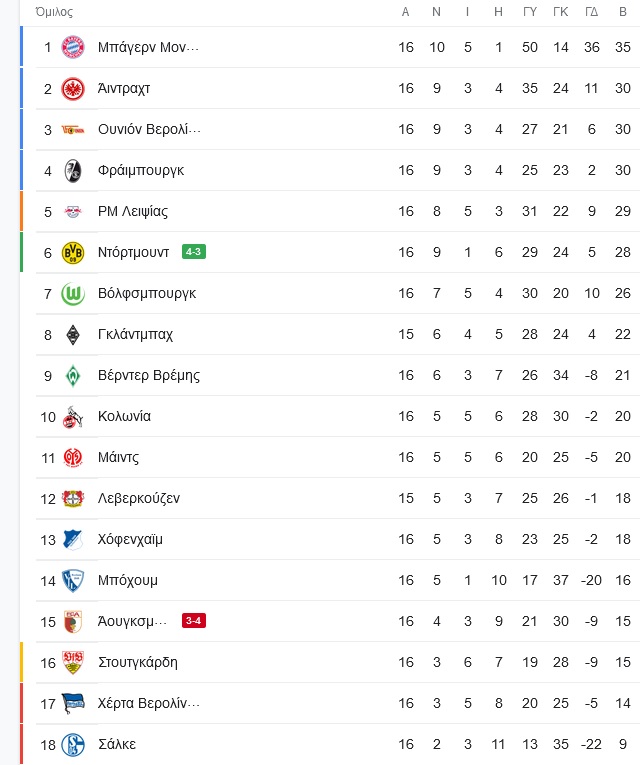Click the Köln goat crest

(x=73, y=417)
